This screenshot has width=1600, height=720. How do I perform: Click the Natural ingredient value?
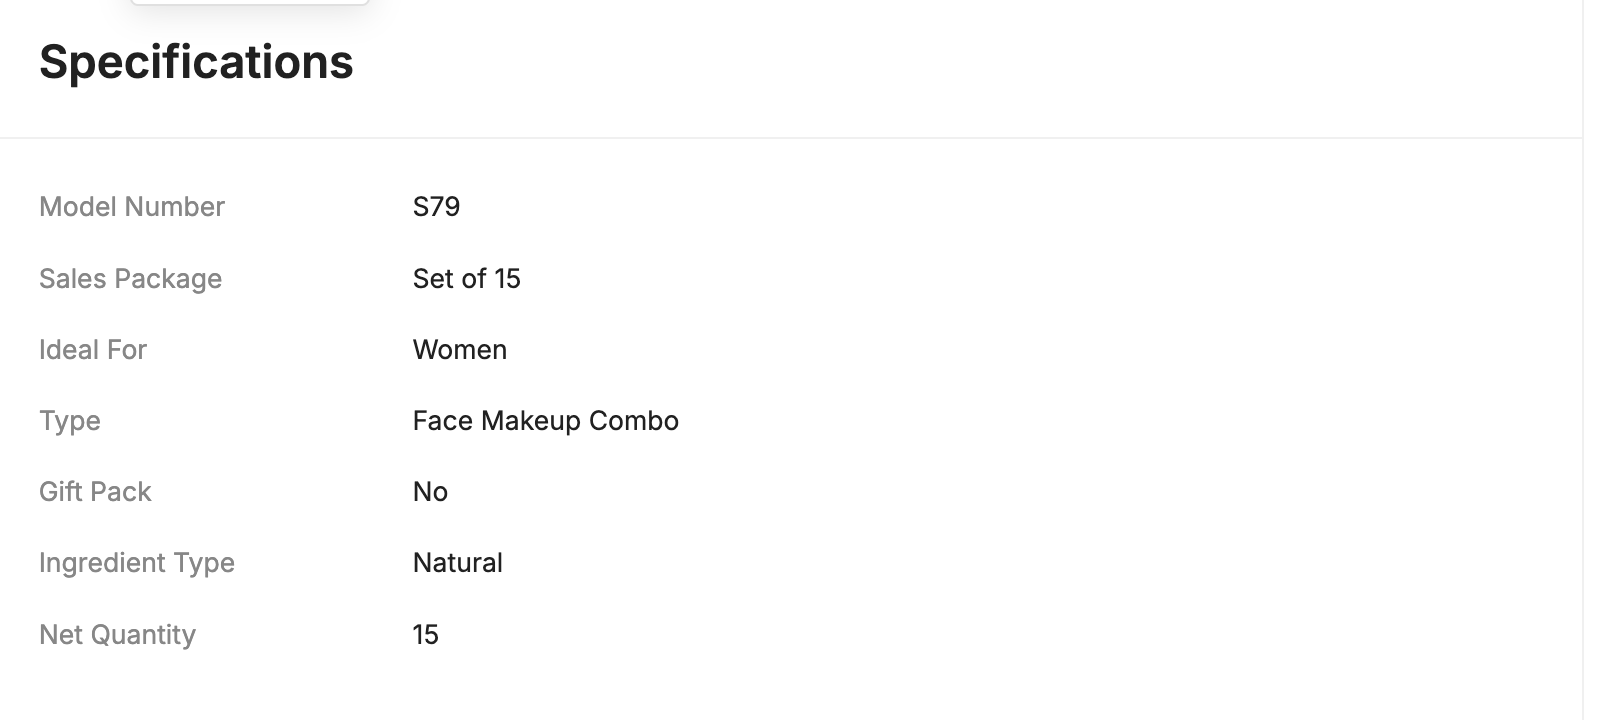click(x=458, y=563)
